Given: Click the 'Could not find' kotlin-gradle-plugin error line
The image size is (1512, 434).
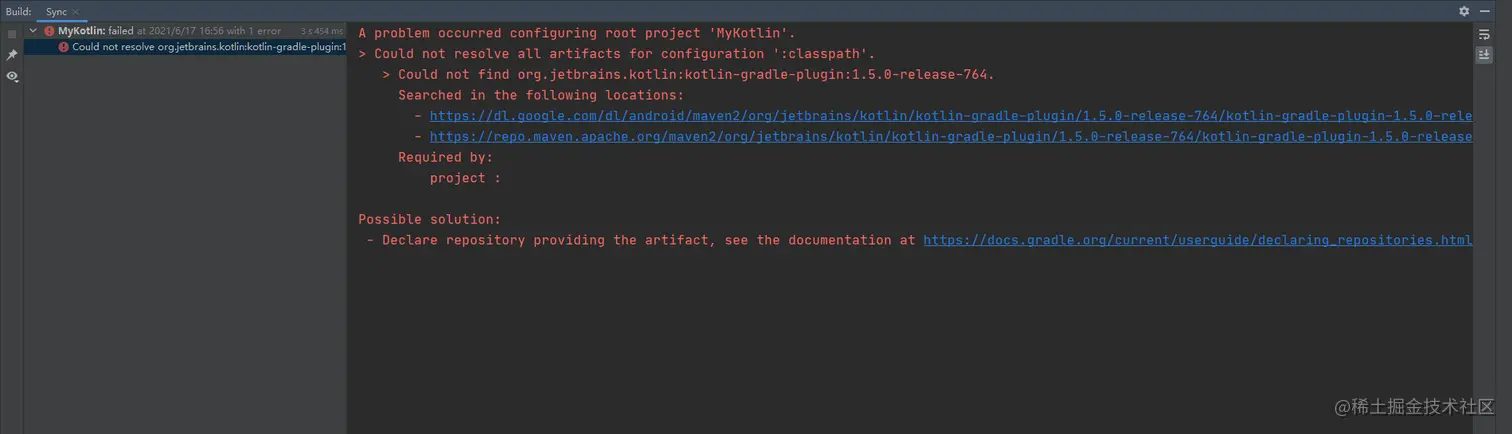Looking at the screenshot, I should [x=688, y=75].
